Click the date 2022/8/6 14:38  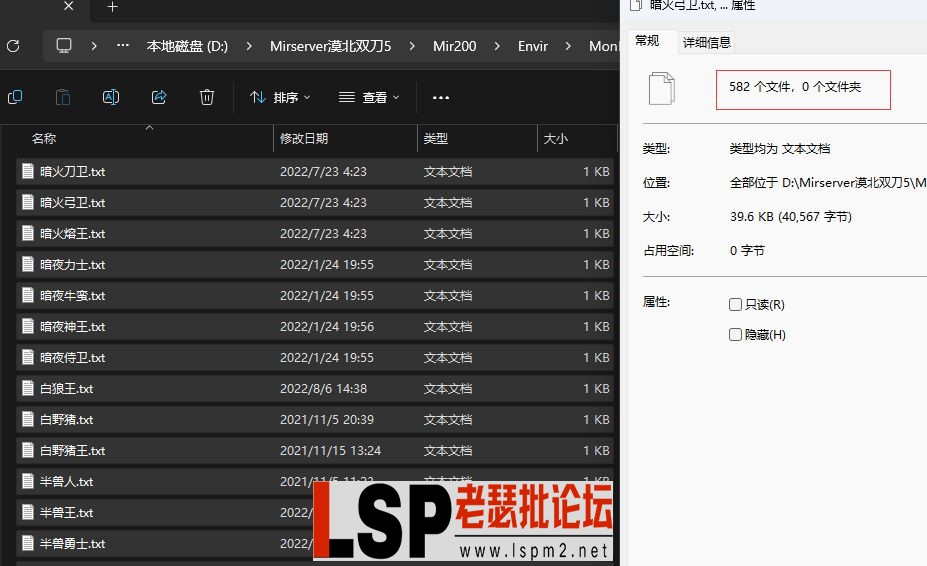pos(323,389)
